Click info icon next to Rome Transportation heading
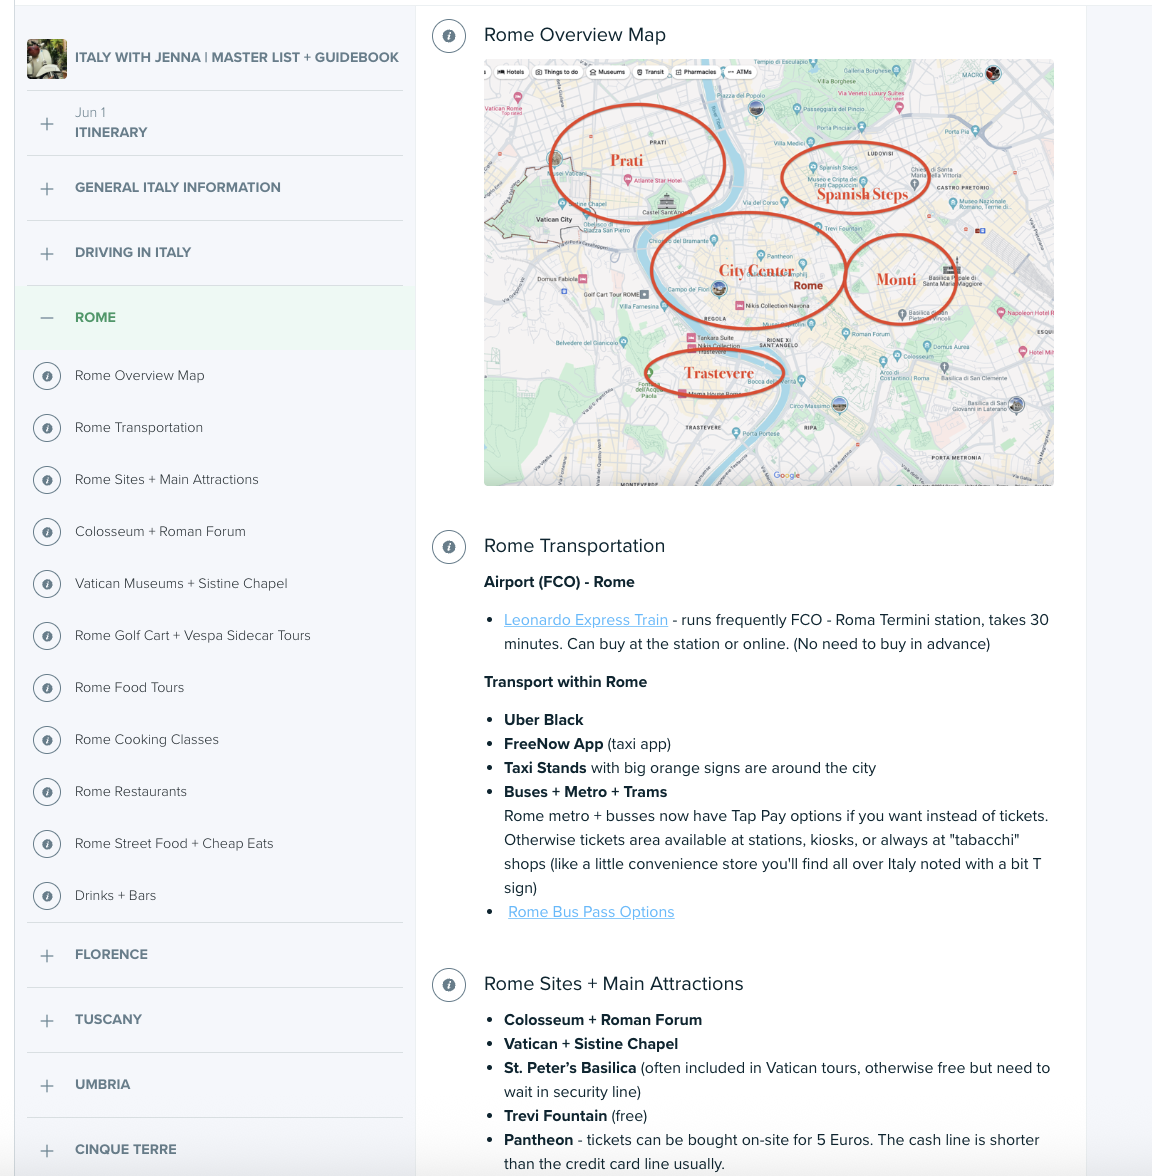The height and width of the screenshot is (1176, 1152). point(449,547)
